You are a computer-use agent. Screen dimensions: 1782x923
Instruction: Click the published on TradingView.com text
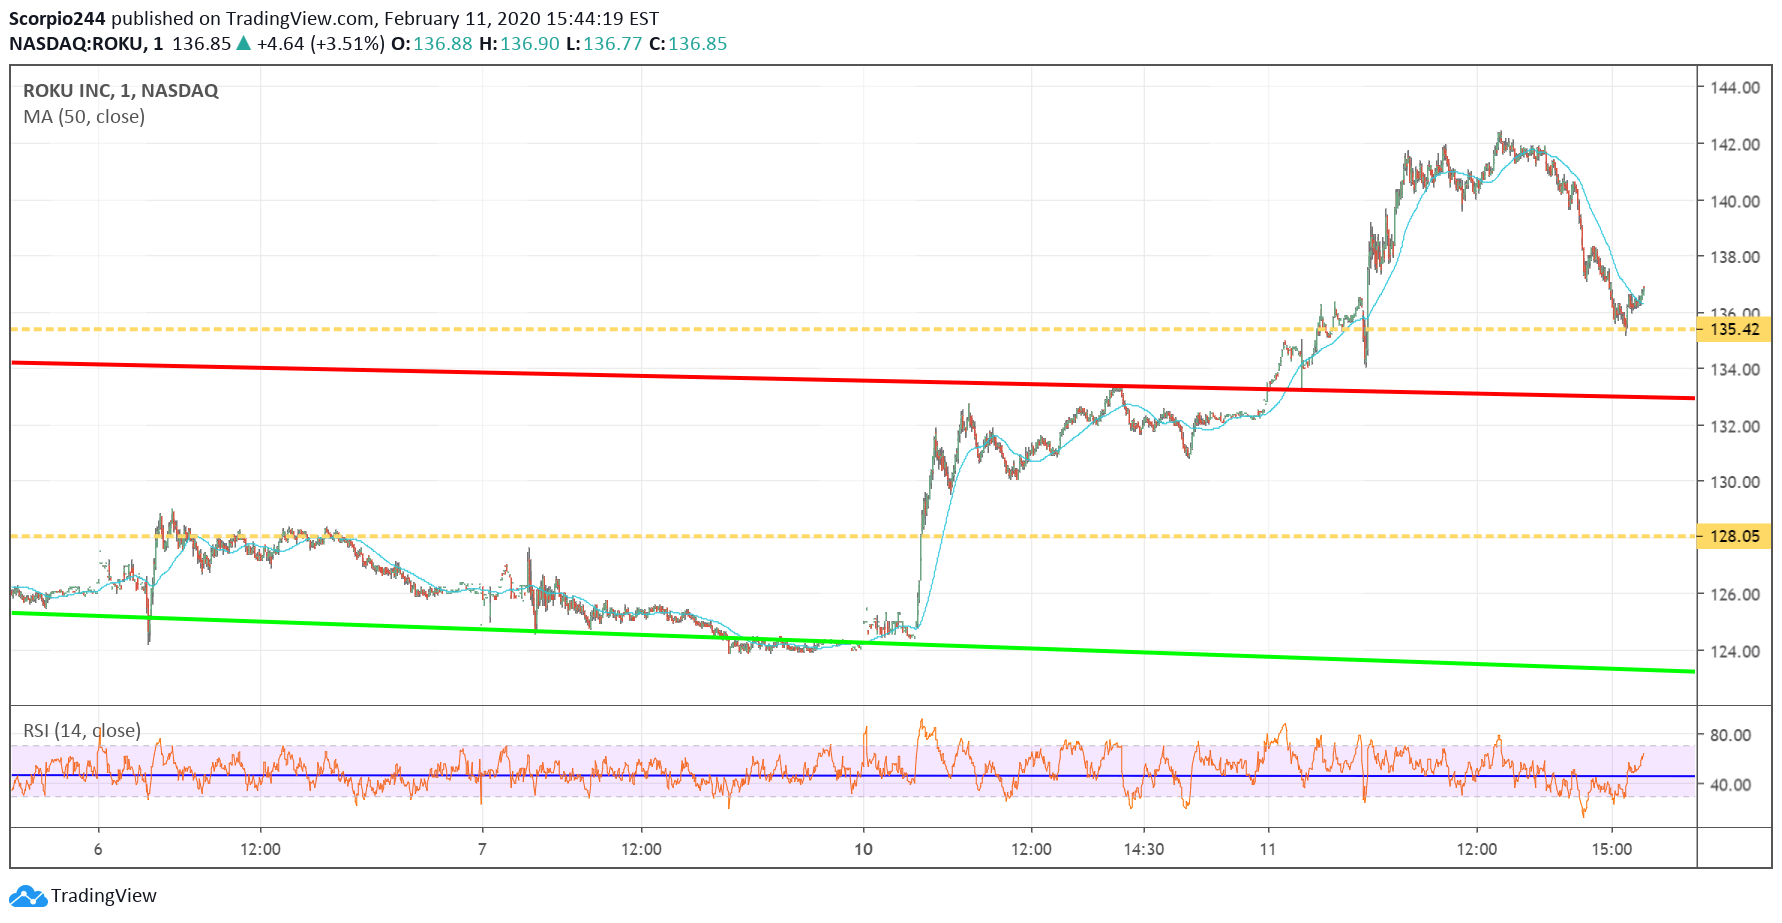pos(243,19)
